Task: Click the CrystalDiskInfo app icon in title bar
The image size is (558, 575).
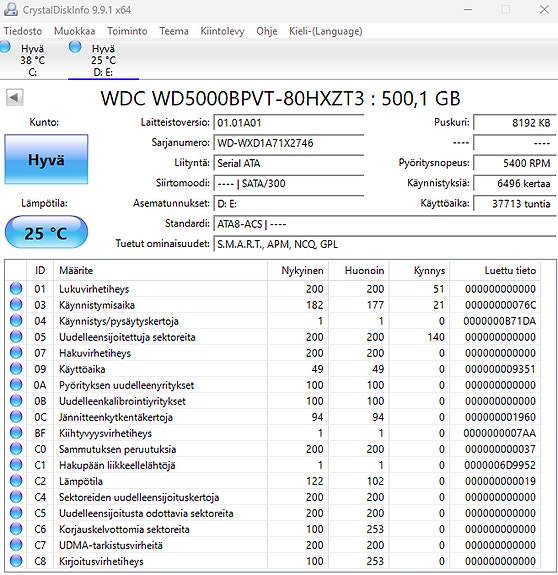Action: [11, 9]
